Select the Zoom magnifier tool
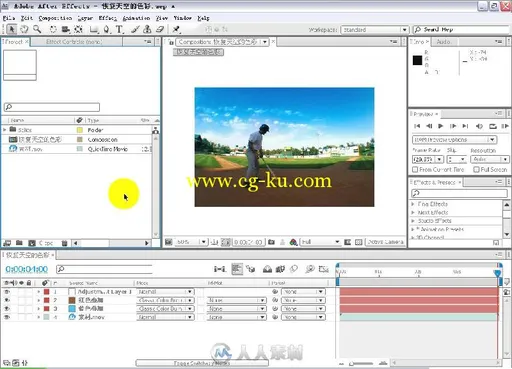512x369 pixels. pos(37,29)
